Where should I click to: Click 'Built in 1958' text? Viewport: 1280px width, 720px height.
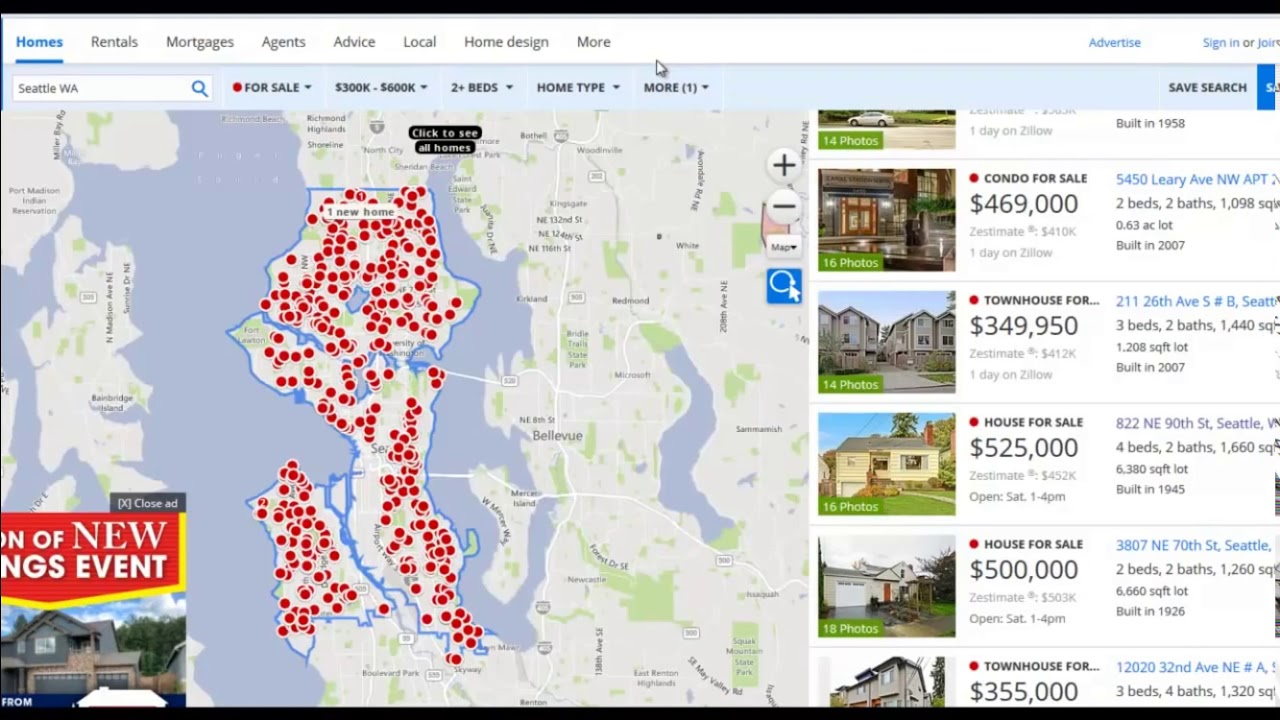[1150, 123]
